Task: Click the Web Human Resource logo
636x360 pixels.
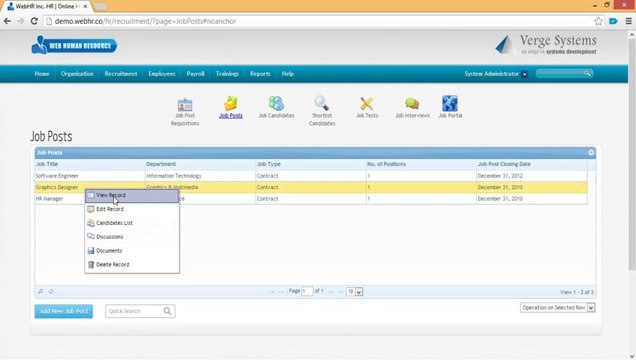Action: [74, 45]
